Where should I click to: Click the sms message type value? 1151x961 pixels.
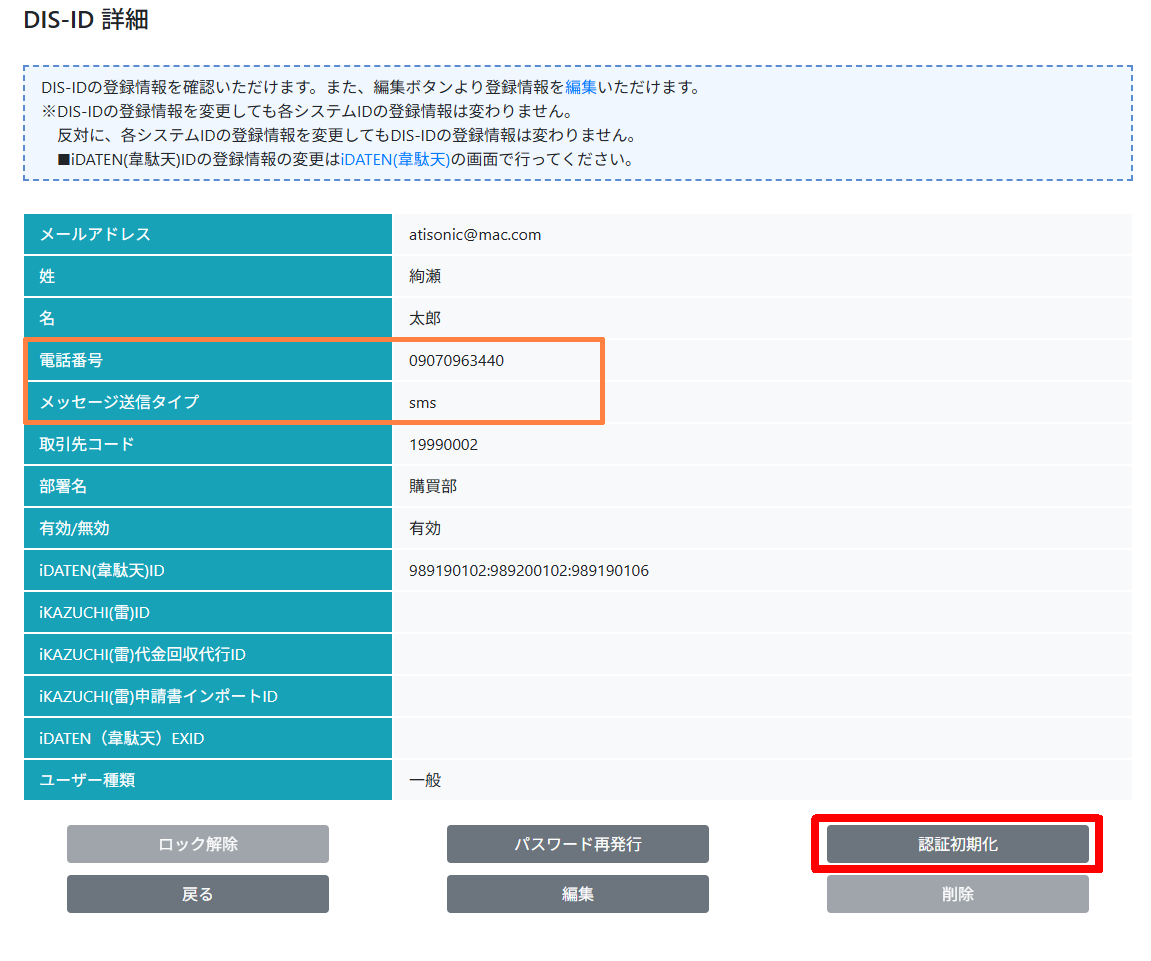[423, 403]
